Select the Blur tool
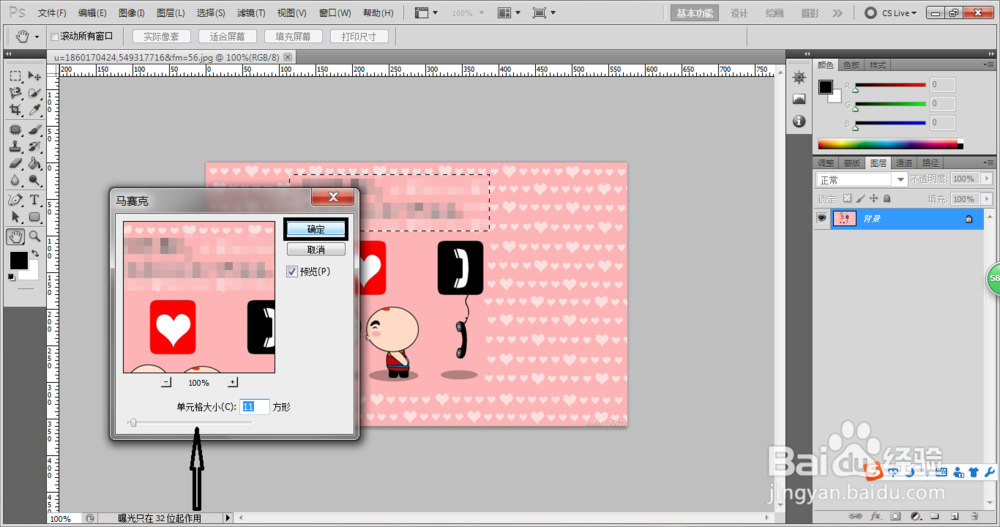The image size is (1000, 527). [15, 181]
